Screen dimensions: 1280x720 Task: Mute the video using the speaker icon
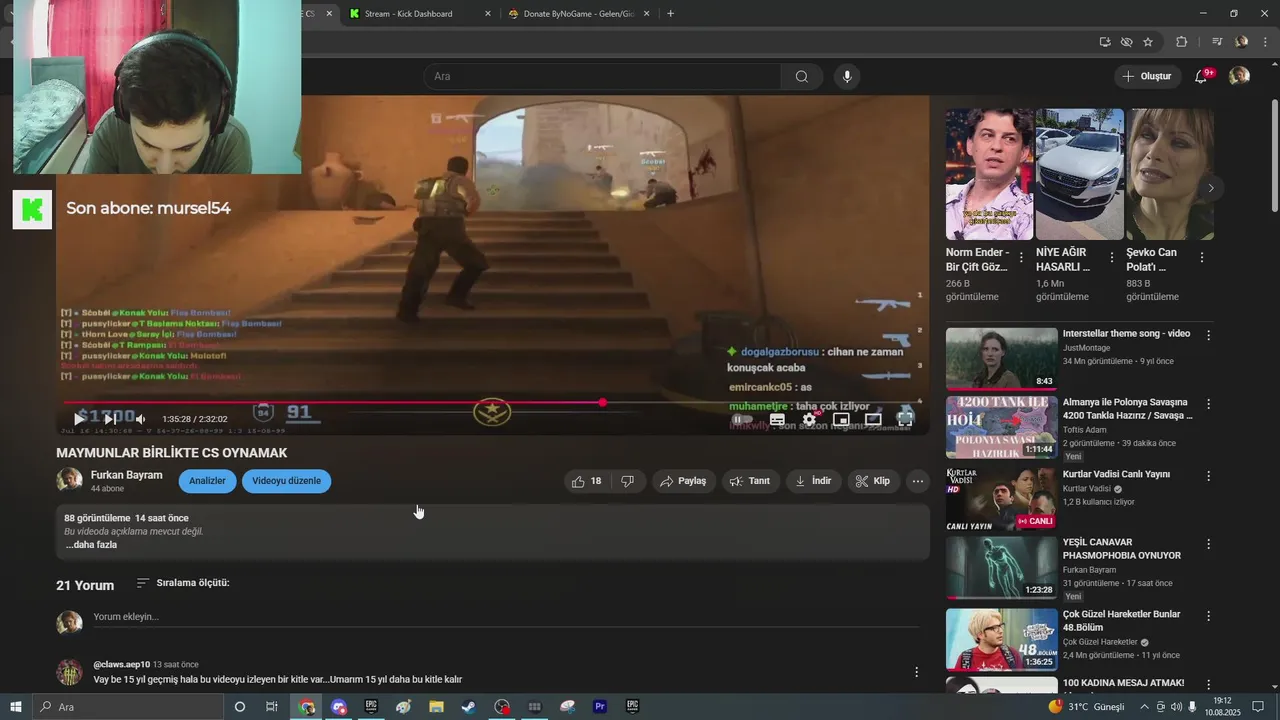(140, 419)
